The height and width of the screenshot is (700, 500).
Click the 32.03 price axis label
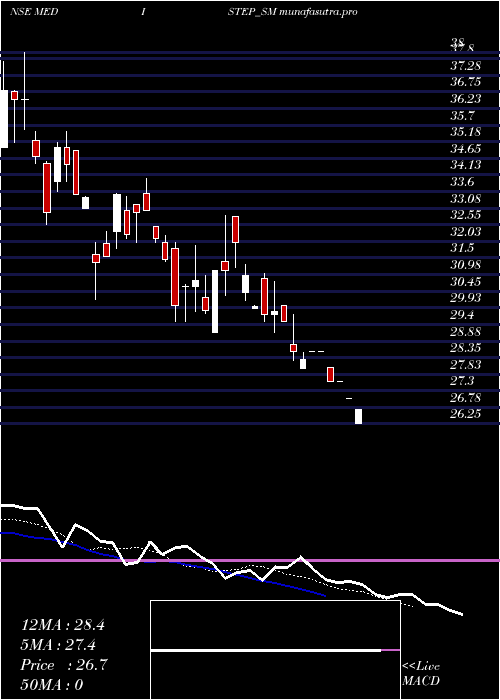click(x=465, y=231)
